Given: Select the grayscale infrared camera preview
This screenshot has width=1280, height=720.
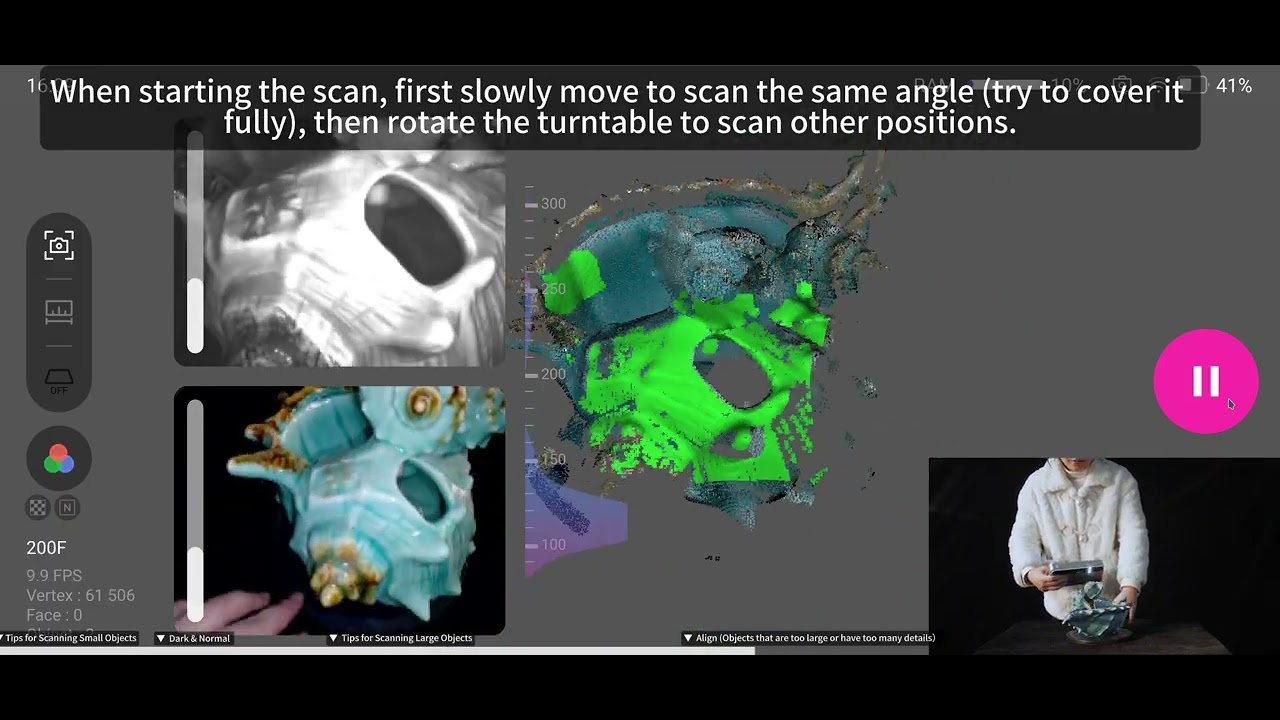Looking at the screenshot, I should [340, 242].
